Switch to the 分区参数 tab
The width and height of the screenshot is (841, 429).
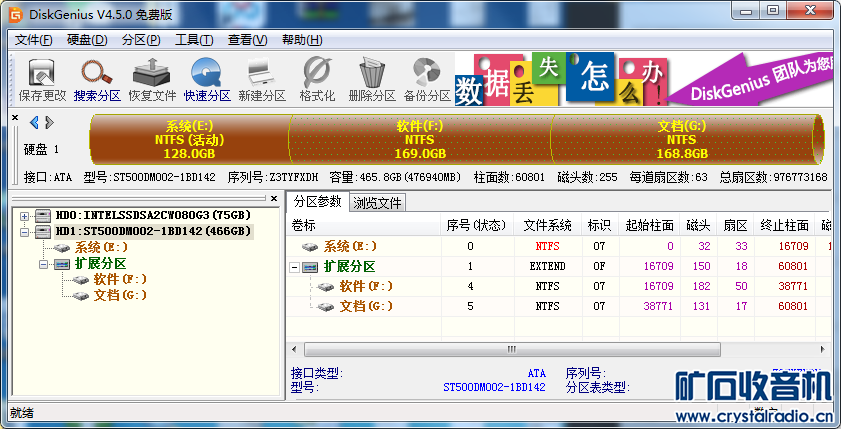point(318,201)
